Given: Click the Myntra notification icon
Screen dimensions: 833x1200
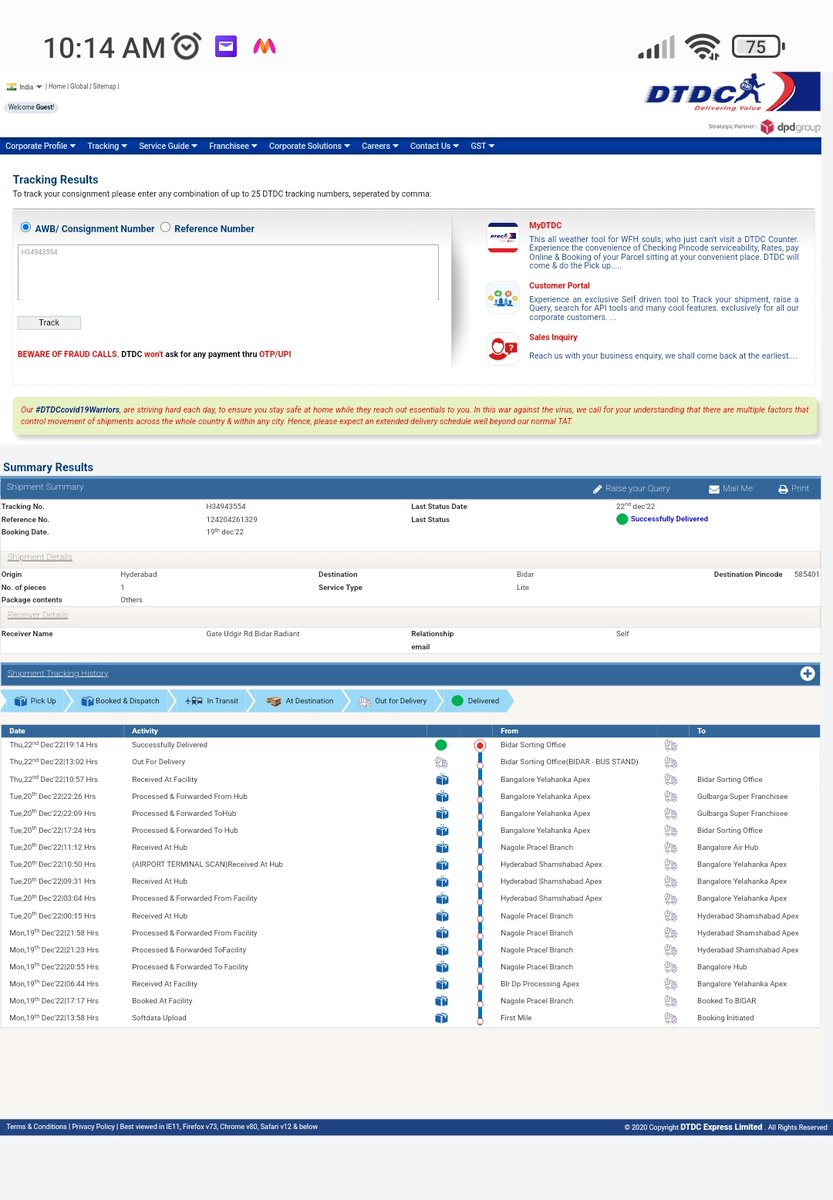Looking at the screenshot, I should pyautogui.click(x=264, y=46).
